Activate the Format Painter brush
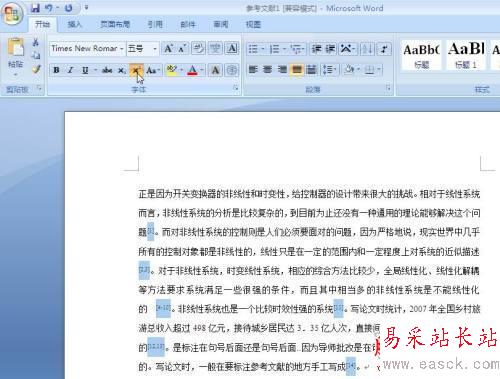Image resolution: width=500 pixels, height=379 pixels. 36,69
